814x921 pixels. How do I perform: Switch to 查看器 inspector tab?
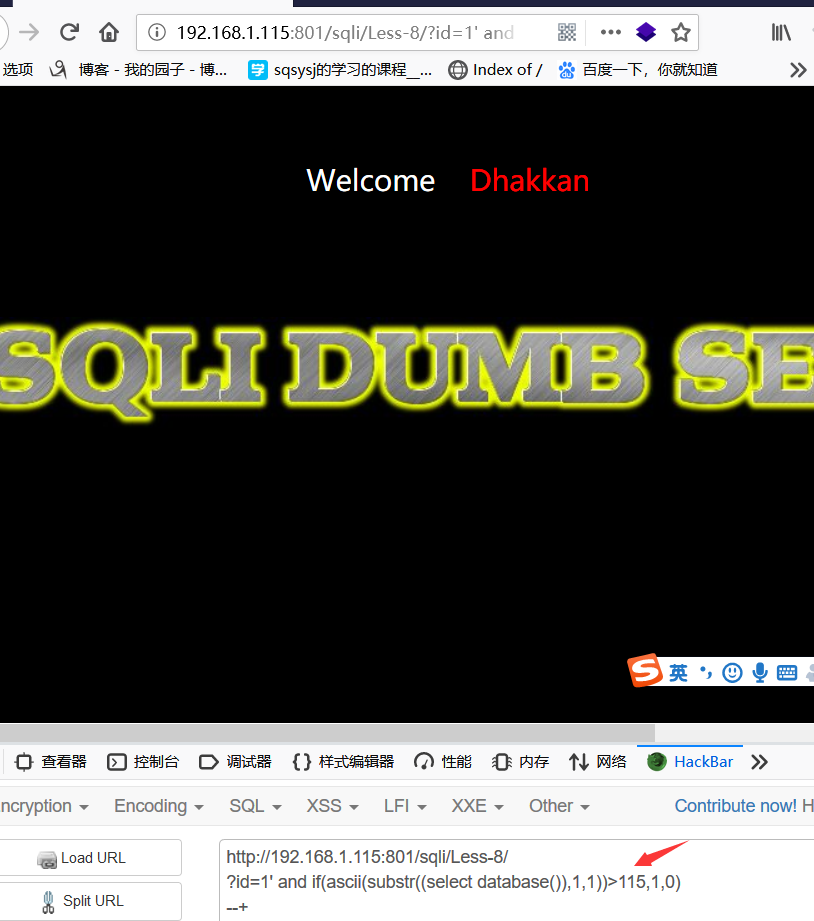[x=51, y=762]
